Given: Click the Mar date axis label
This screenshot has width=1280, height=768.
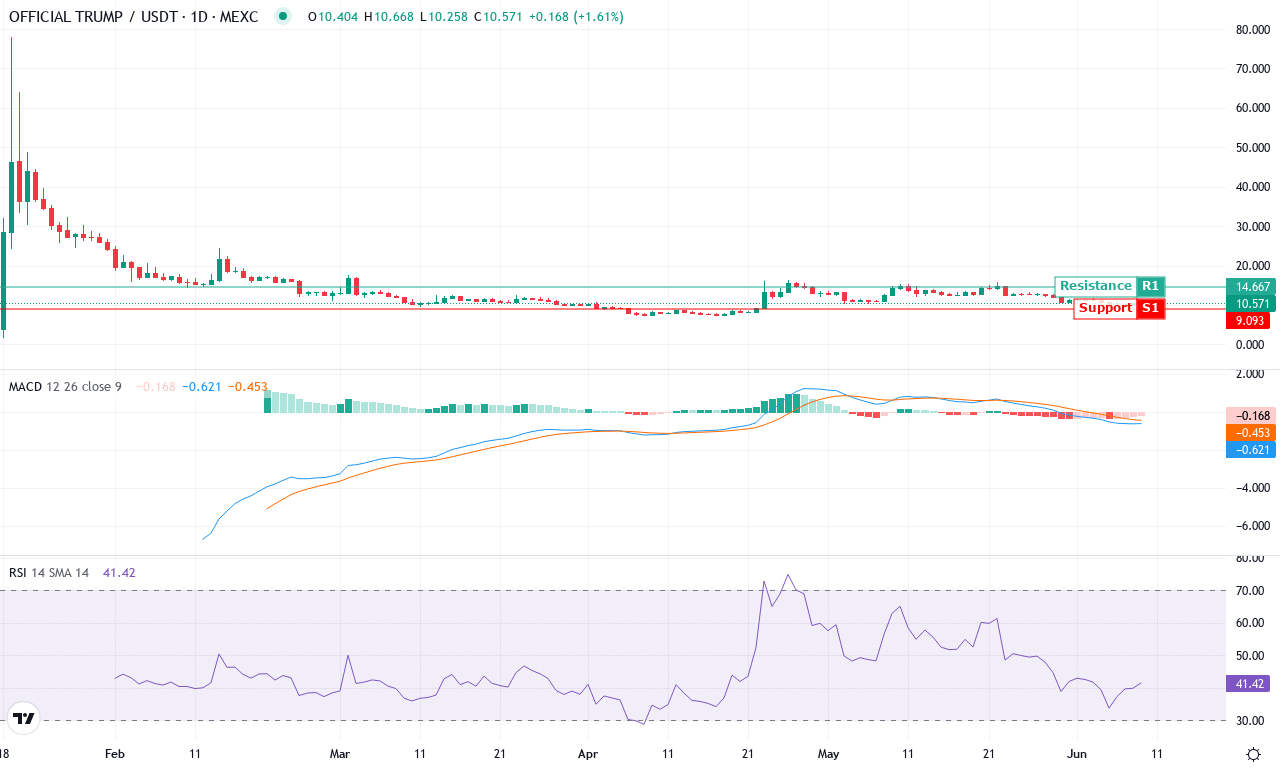Looking at the screenshot, I should point(341,753).
